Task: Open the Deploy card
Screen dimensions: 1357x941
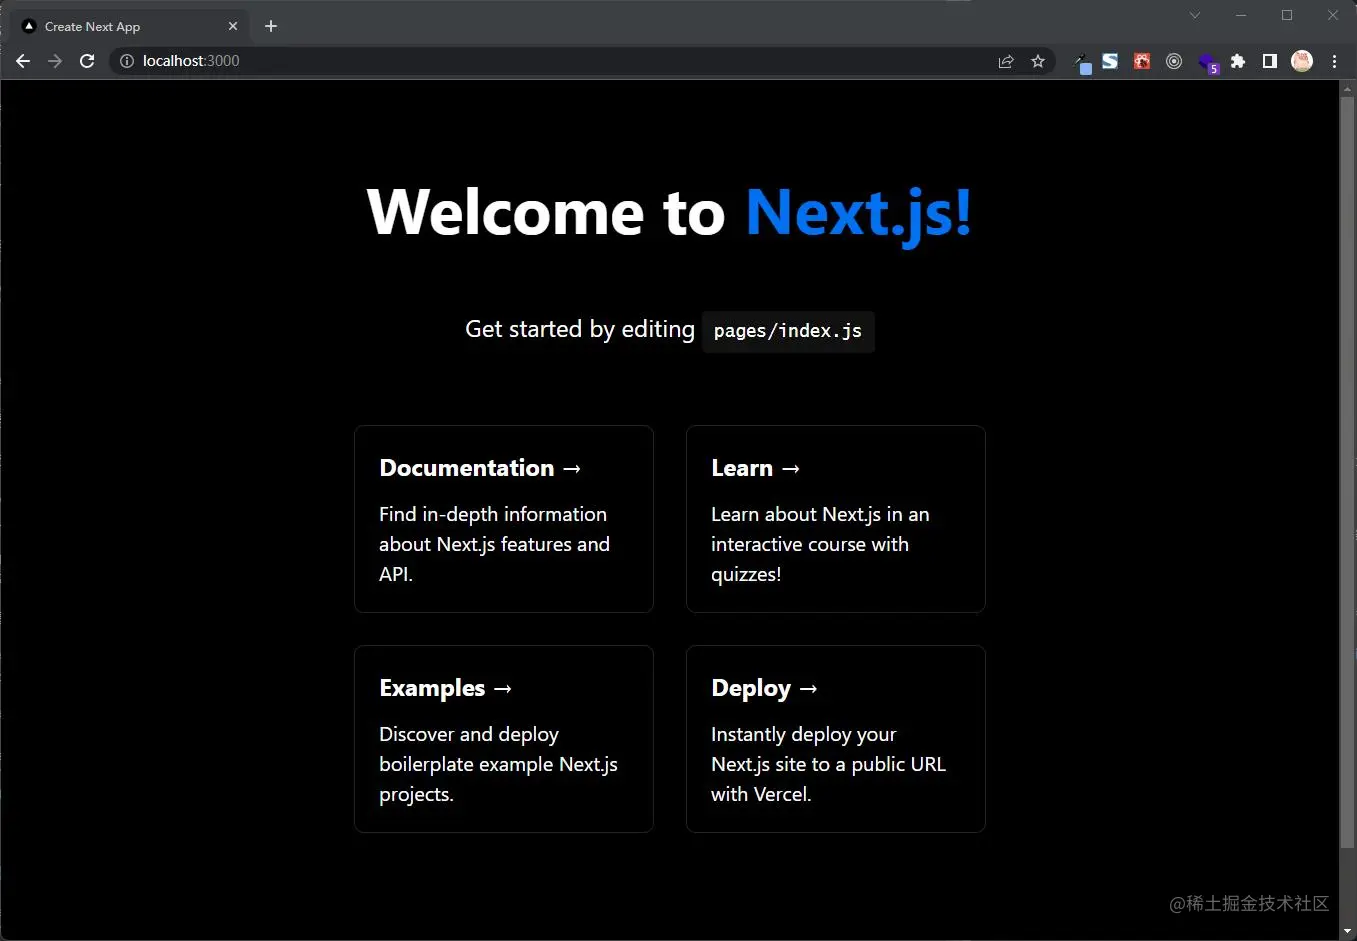Action: pyautogui.click(x=836, y=739)
